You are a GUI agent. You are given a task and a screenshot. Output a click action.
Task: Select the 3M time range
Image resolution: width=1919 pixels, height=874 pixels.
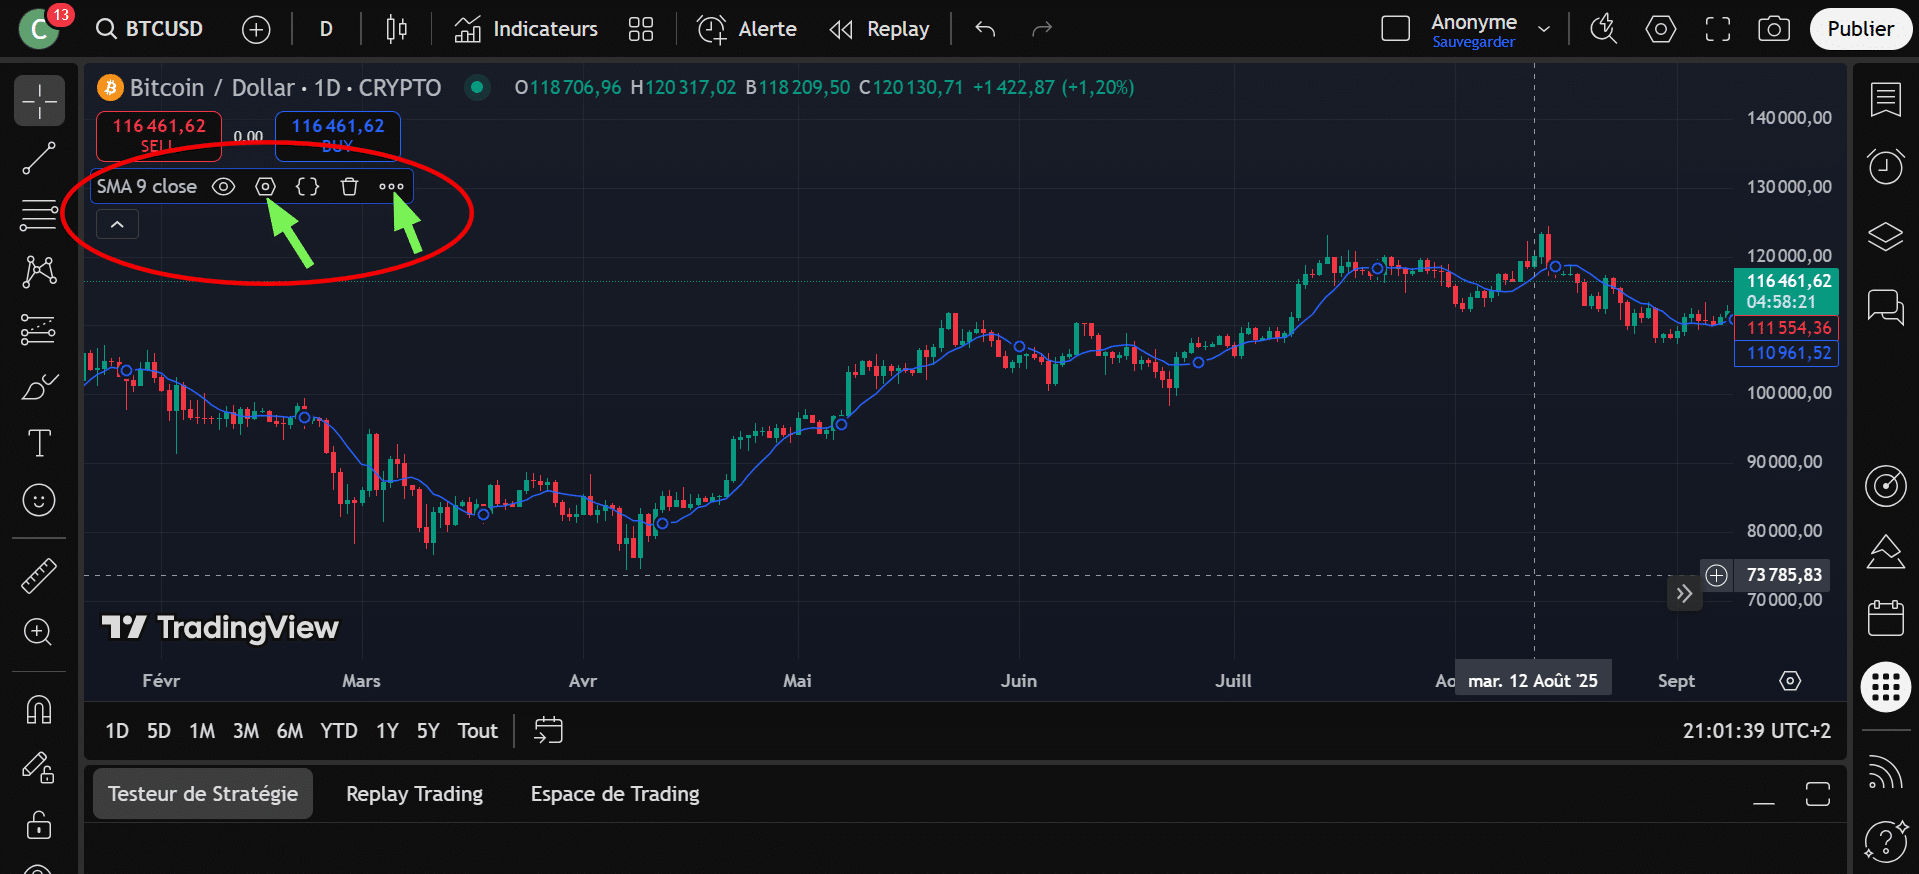pos(246,731)
